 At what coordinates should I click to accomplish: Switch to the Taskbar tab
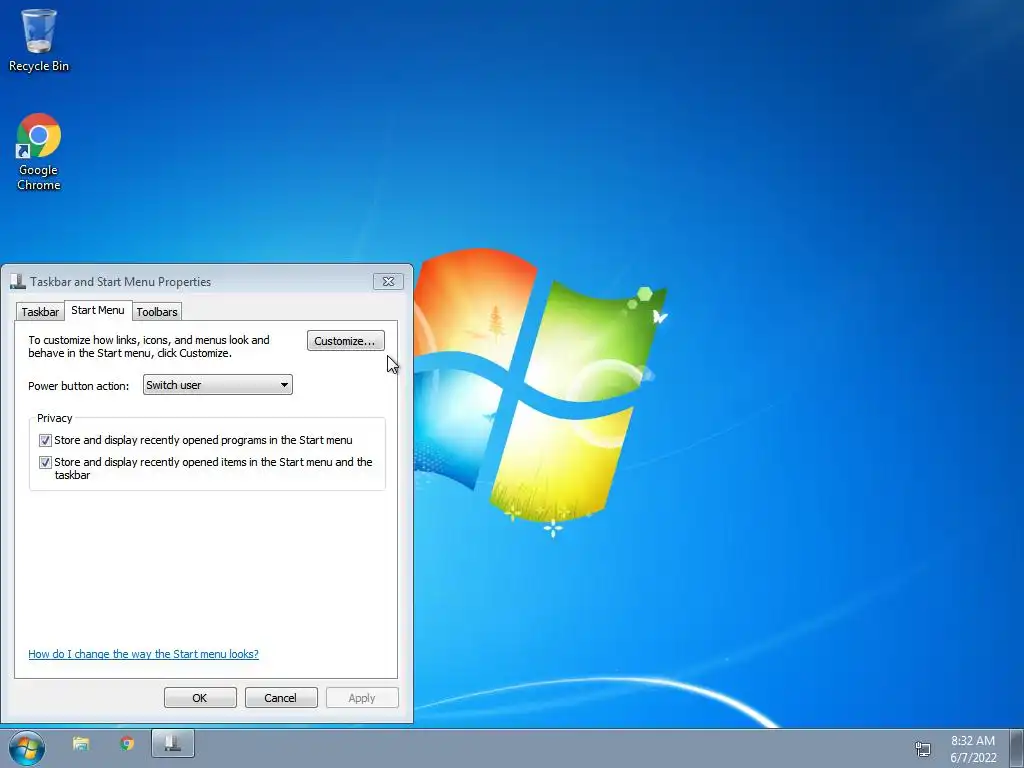[40, 312]
